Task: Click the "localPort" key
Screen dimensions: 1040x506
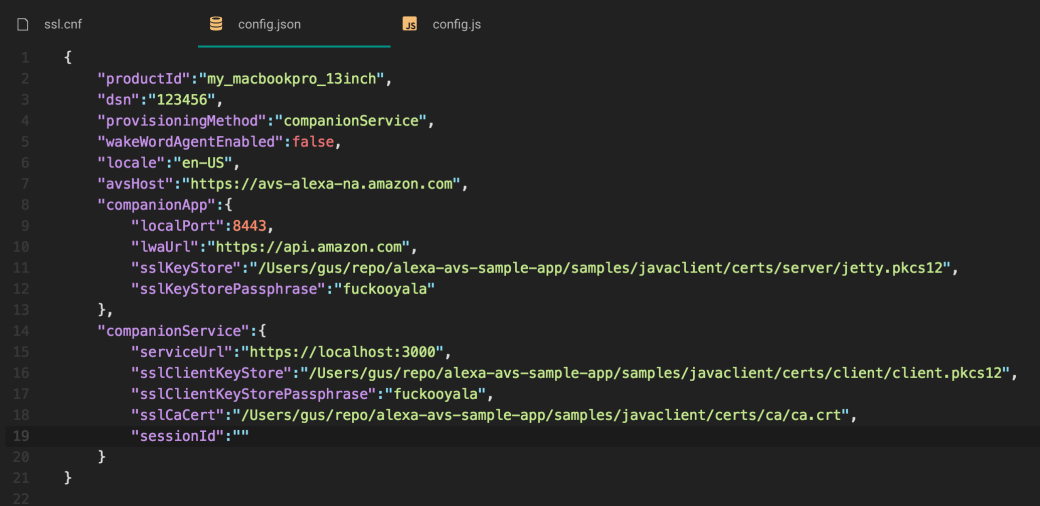Action: [x=177, y=226]
